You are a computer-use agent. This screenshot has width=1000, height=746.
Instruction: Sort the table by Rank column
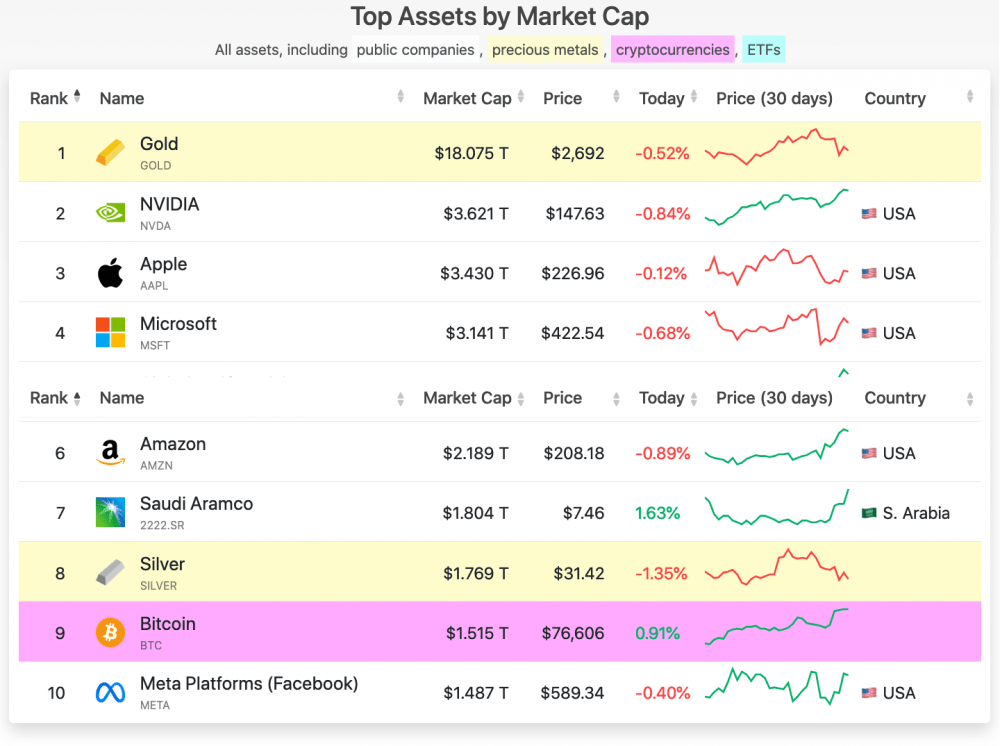pyautogui.click(x=55, y=98)
